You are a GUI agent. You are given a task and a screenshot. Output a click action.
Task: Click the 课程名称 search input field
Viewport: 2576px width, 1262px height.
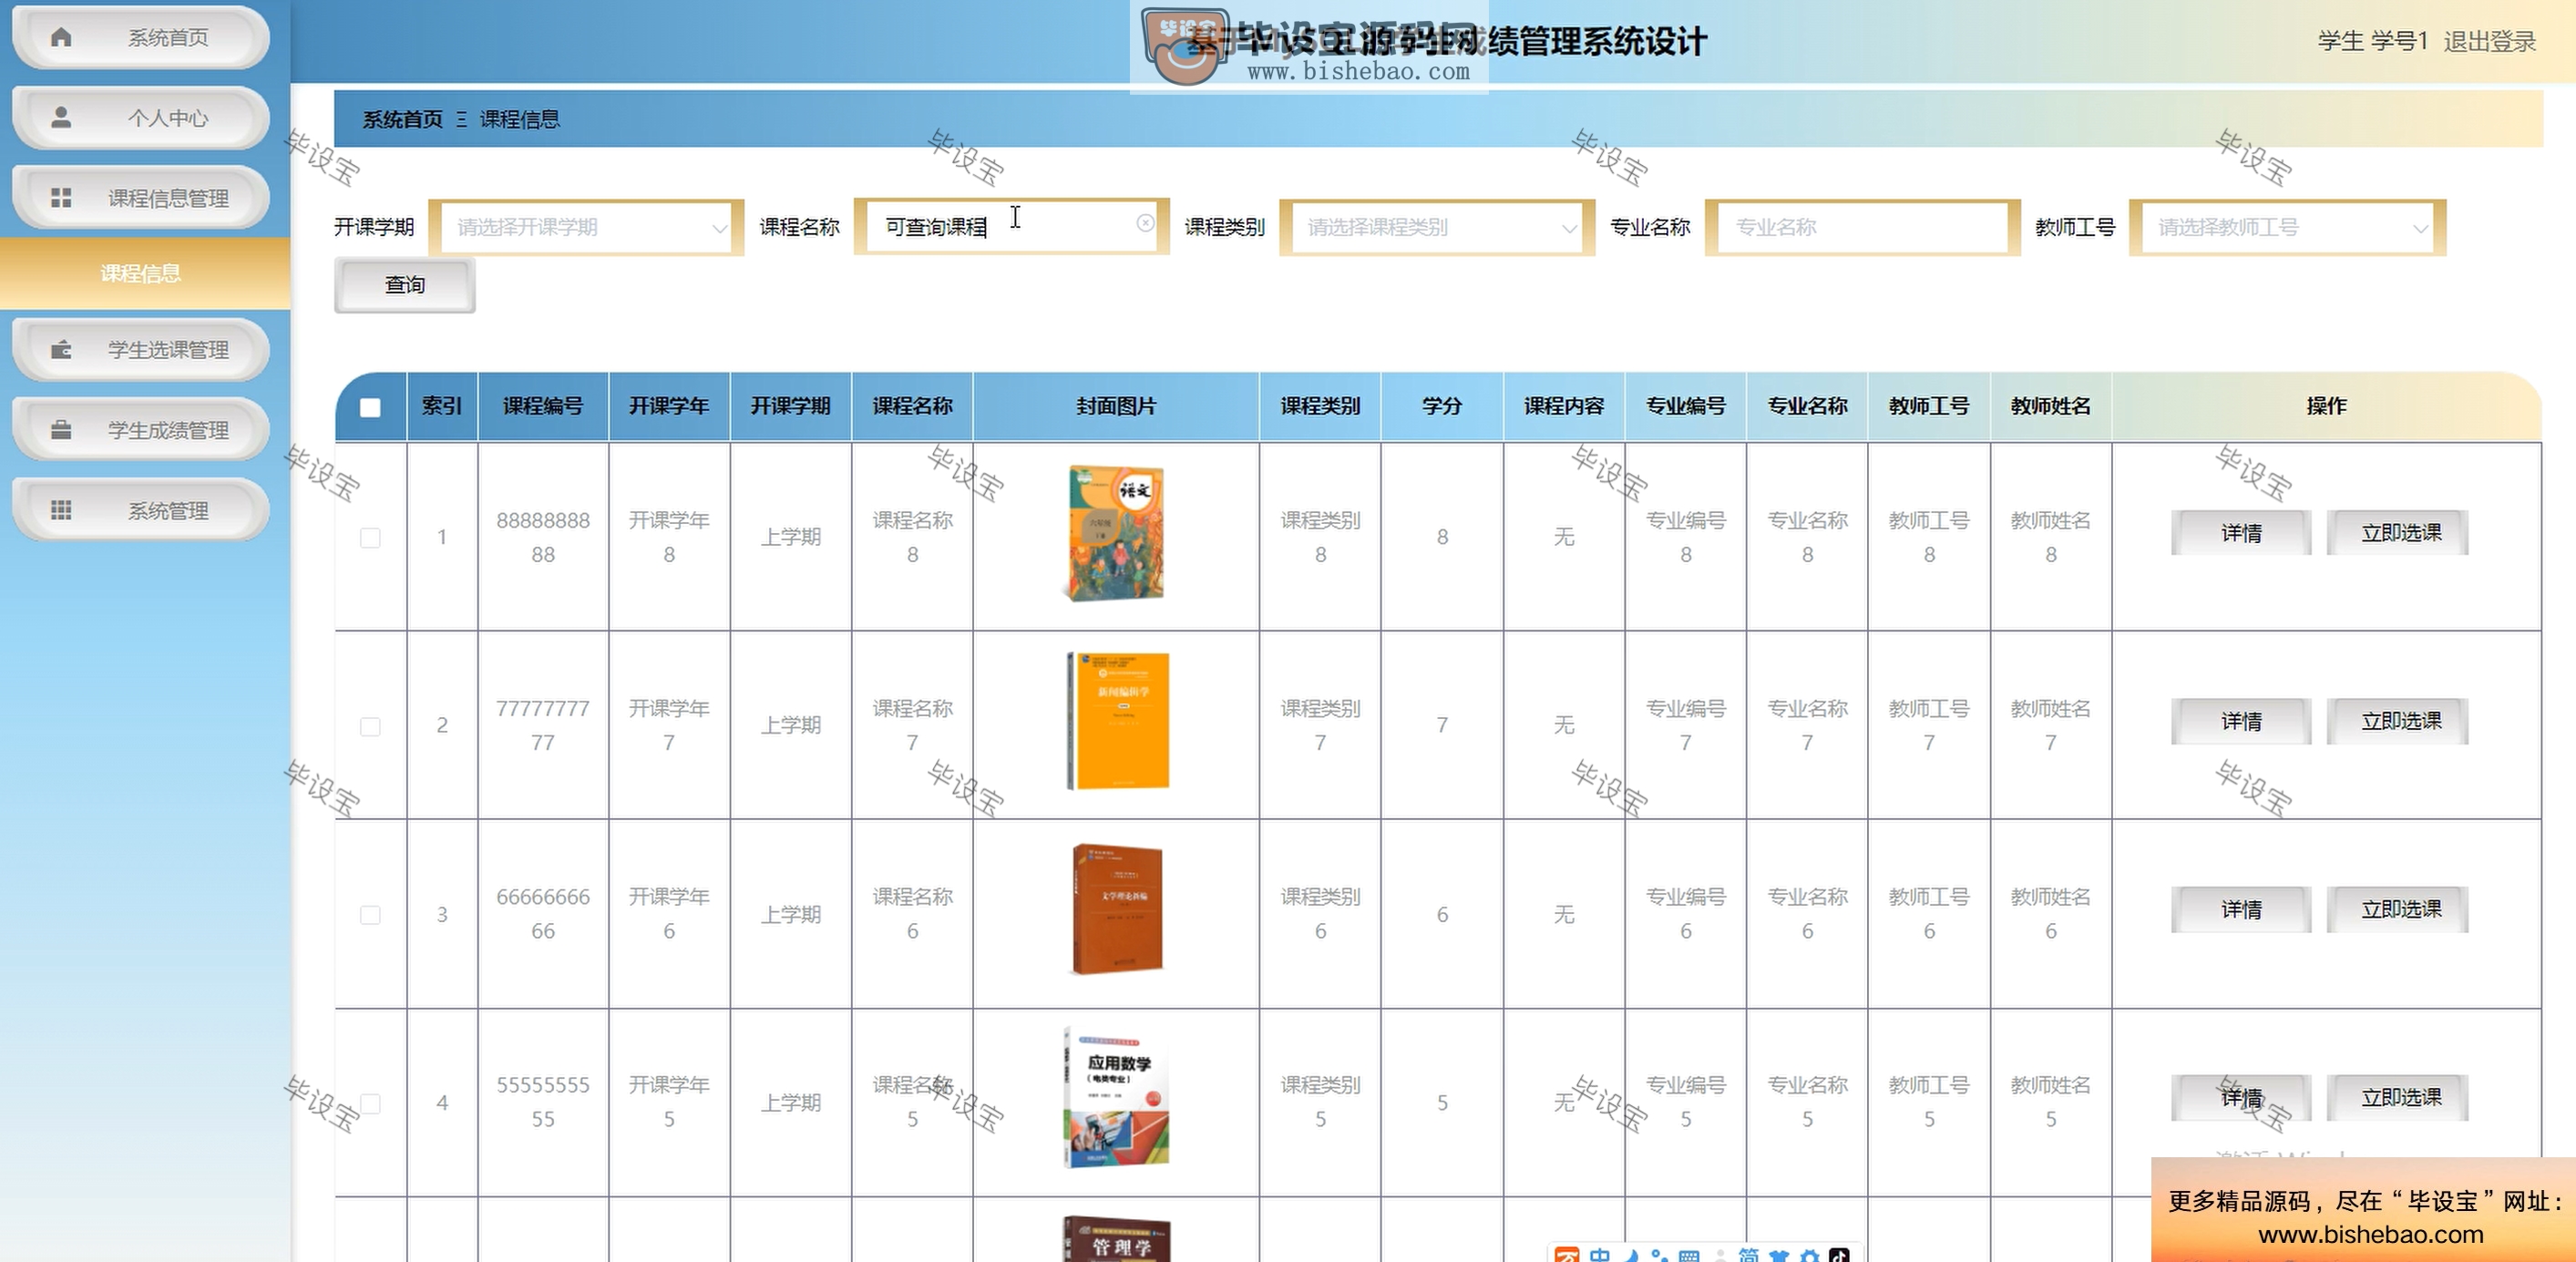pos(1011,227)
